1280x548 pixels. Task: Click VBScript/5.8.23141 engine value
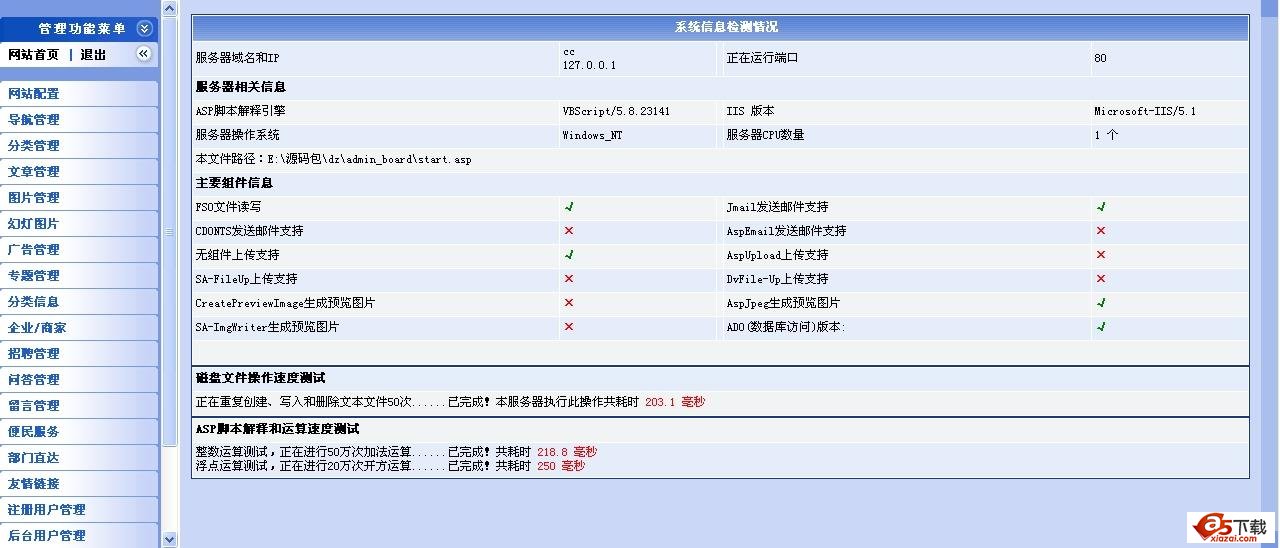(x=616, y=111)
